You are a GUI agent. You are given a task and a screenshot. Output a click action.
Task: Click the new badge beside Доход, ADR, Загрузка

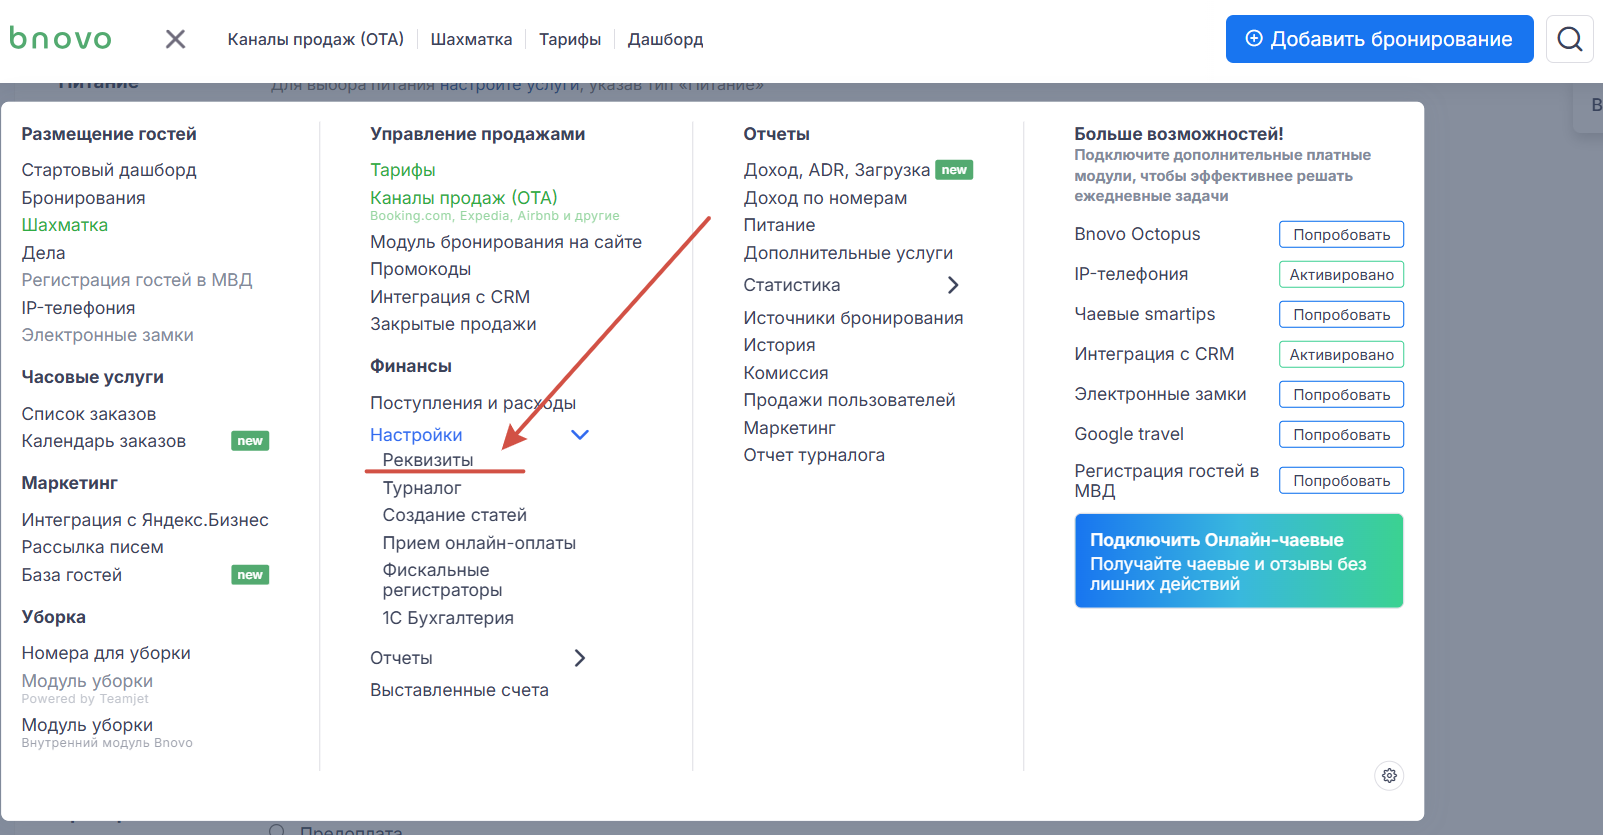pyautogui.click(x=954, y=170)
